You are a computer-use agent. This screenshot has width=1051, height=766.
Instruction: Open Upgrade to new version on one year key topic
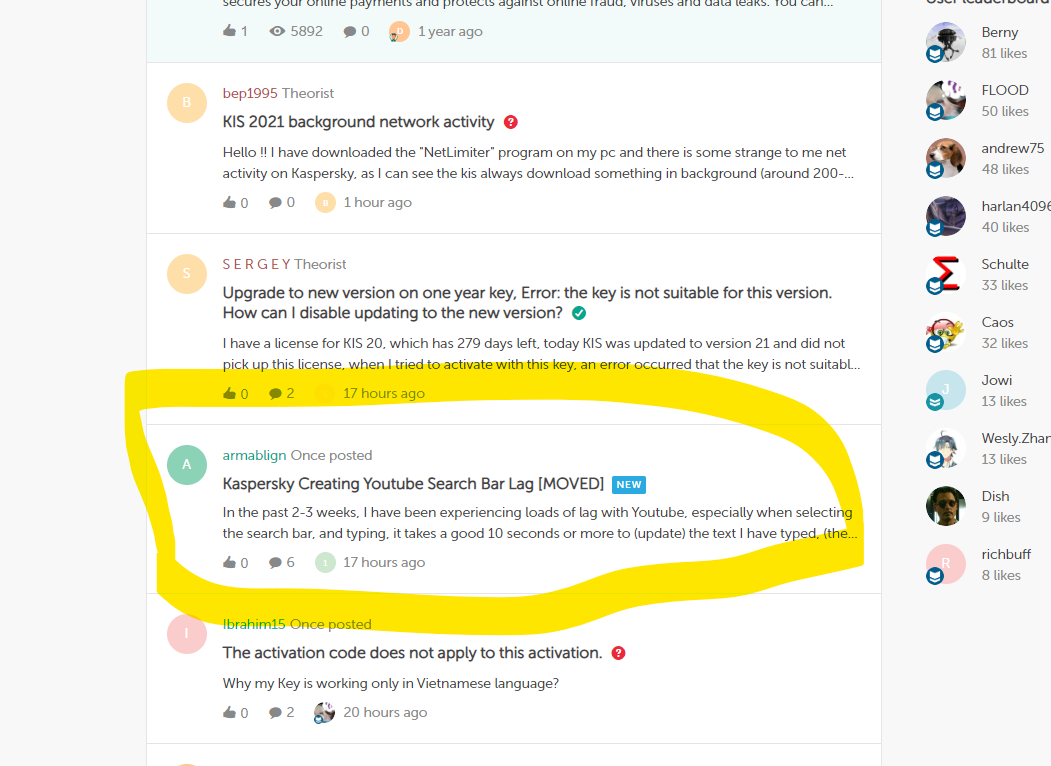(x=527, y=303)
